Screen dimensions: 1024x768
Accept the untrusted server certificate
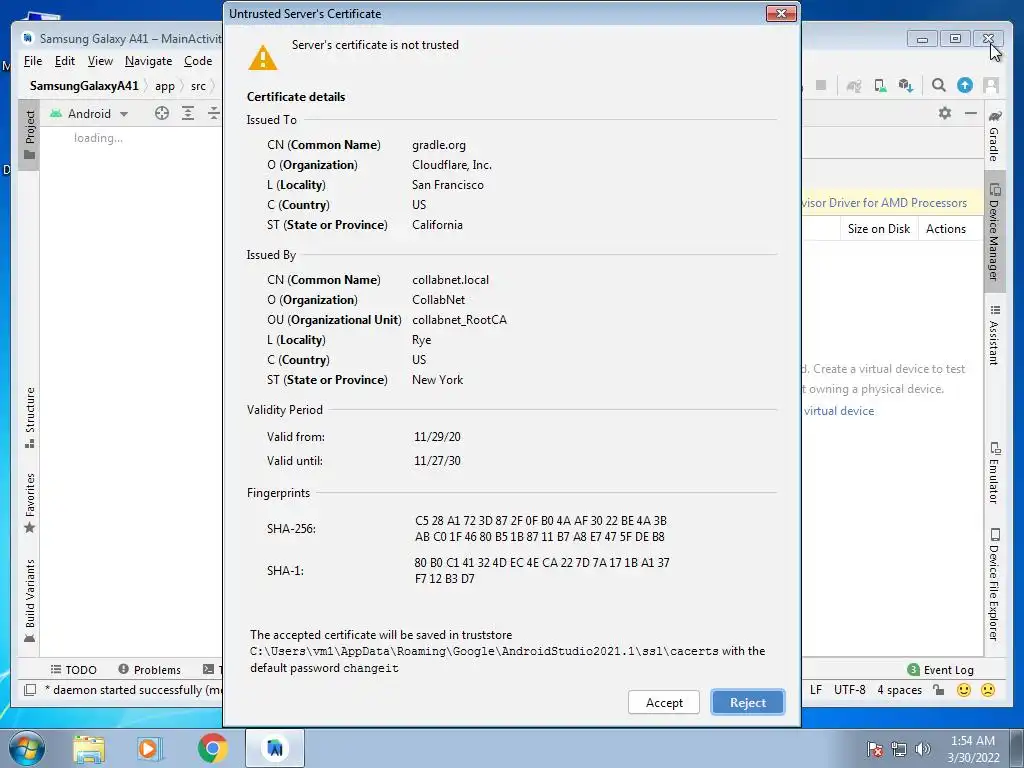tap(664, 703)
